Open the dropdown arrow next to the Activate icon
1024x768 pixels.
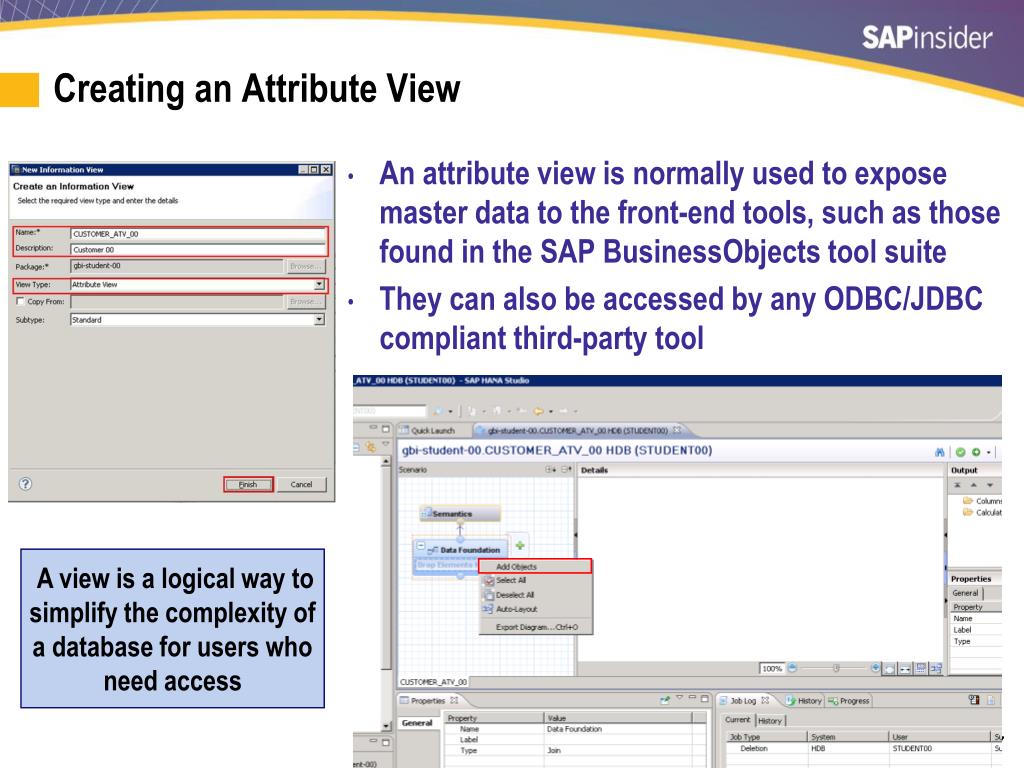pos(989,452)
